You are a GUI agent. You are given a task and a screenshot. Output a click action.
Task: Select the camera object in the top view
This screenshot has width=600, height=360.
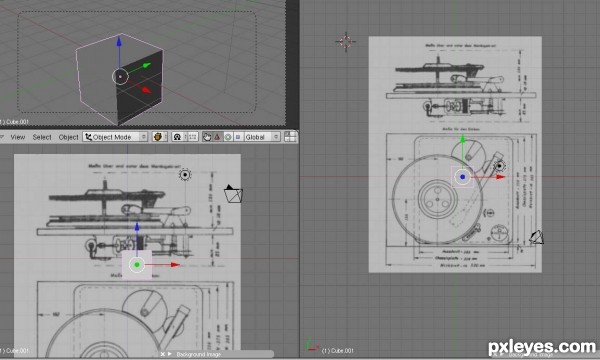(x=536, y=237)
